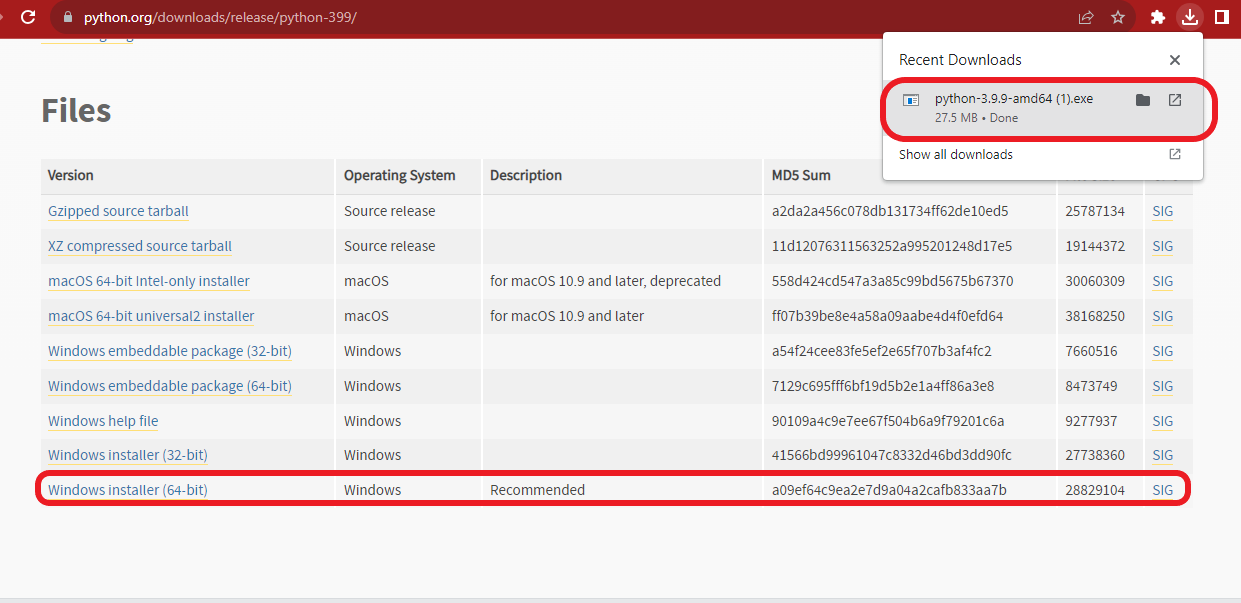Open SIG link for macOS universal2 installer
This screenshot has width=1241, height=603.
point(1162,316)
